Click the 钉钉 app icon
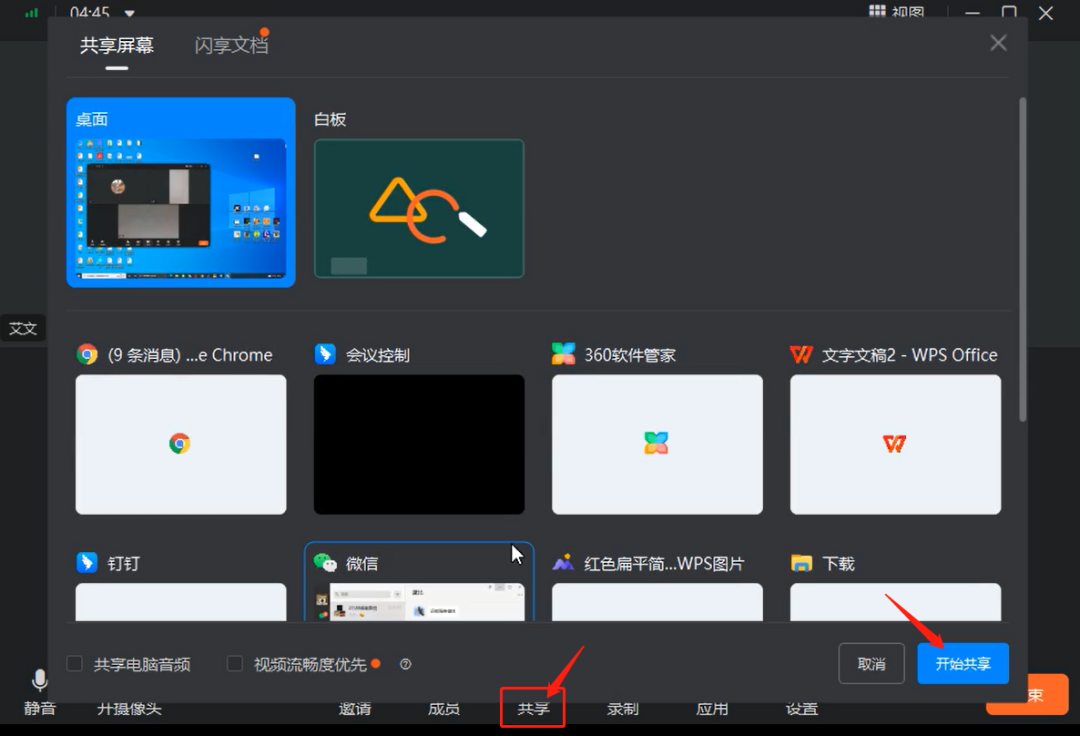1080x736 pixels. 87,562
